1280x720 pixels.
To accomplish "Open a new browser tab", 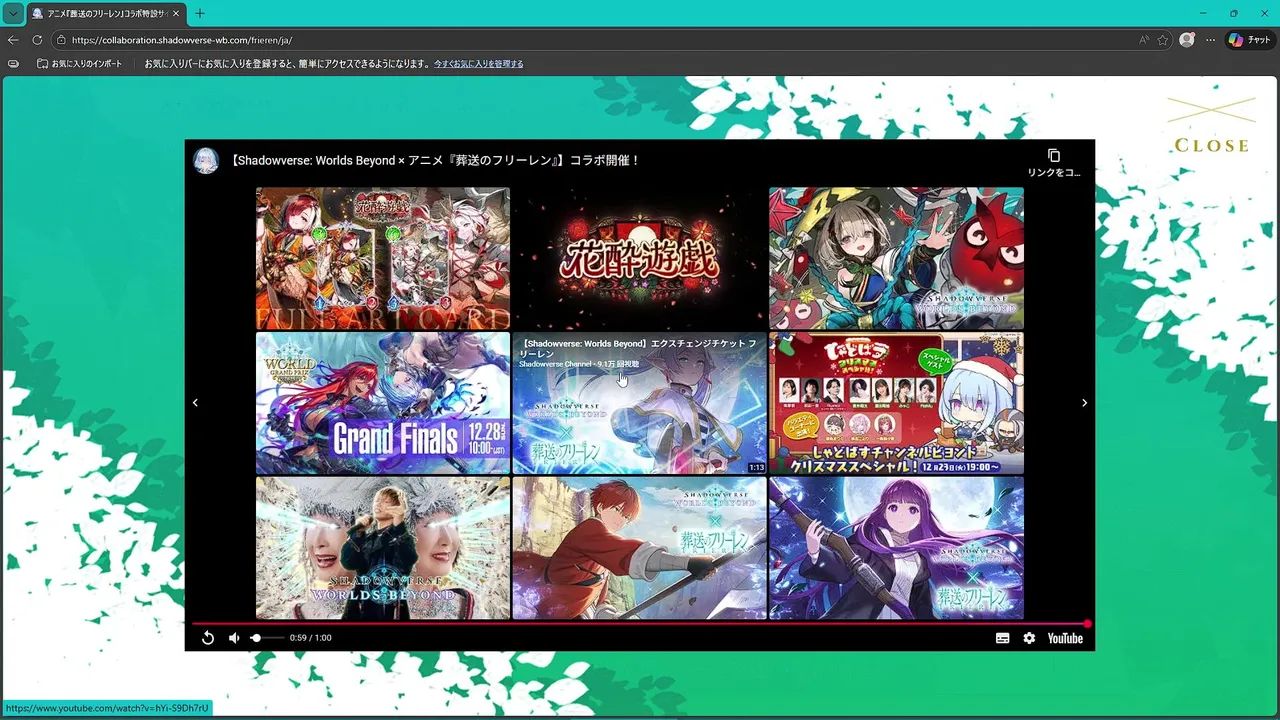I will (200, 13).
